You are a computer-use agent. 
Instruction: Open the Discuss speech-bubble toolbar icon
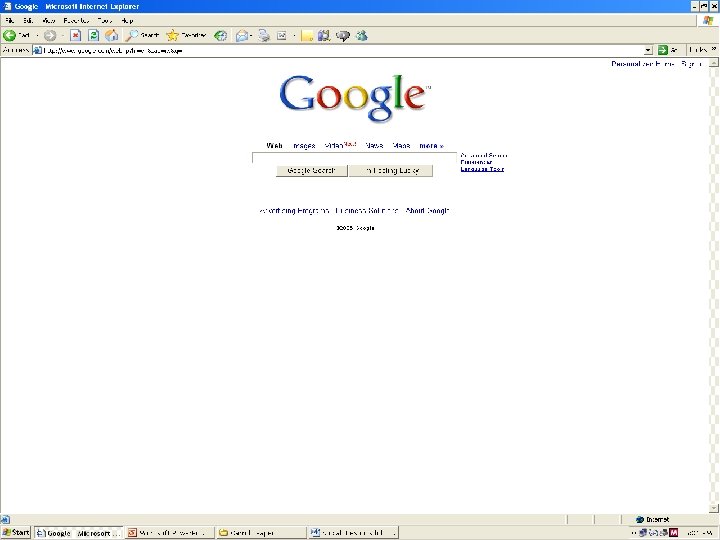(343, 35)
